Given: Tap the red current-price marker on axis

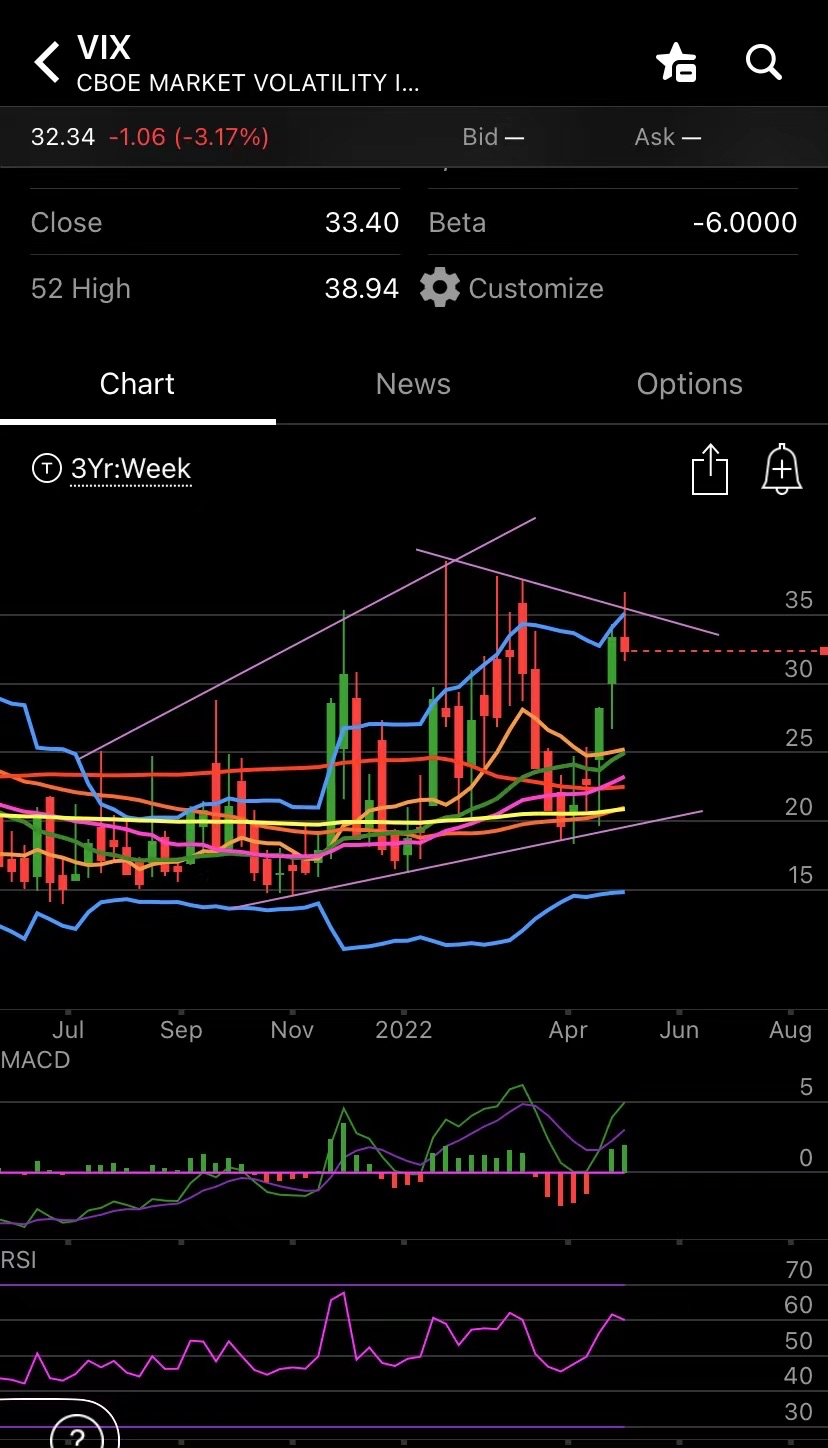Looking at the screenshot, I should tap(824, 651).
